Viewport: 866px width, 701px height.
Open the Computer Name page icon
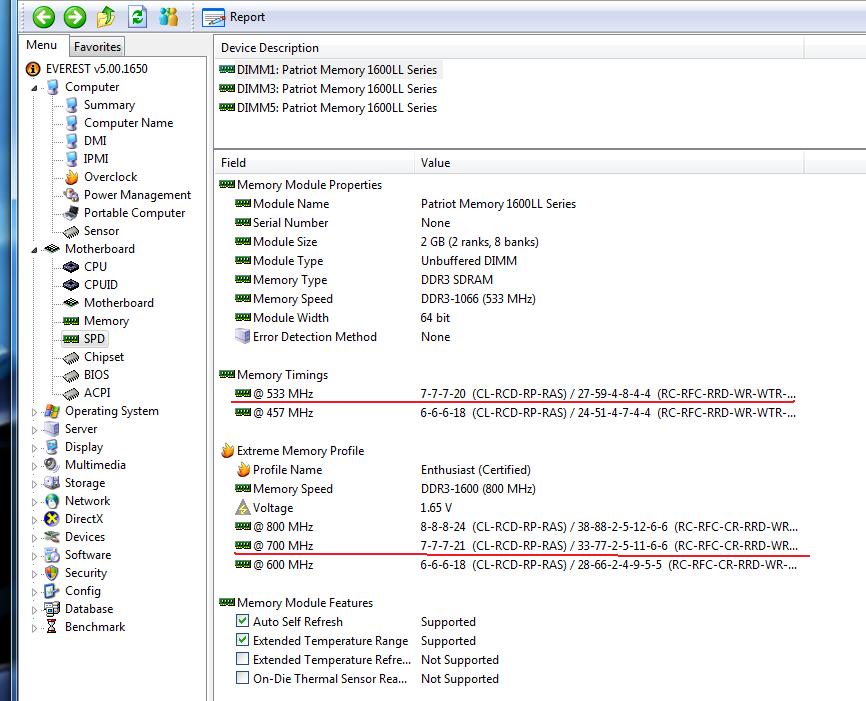(71, 123)
